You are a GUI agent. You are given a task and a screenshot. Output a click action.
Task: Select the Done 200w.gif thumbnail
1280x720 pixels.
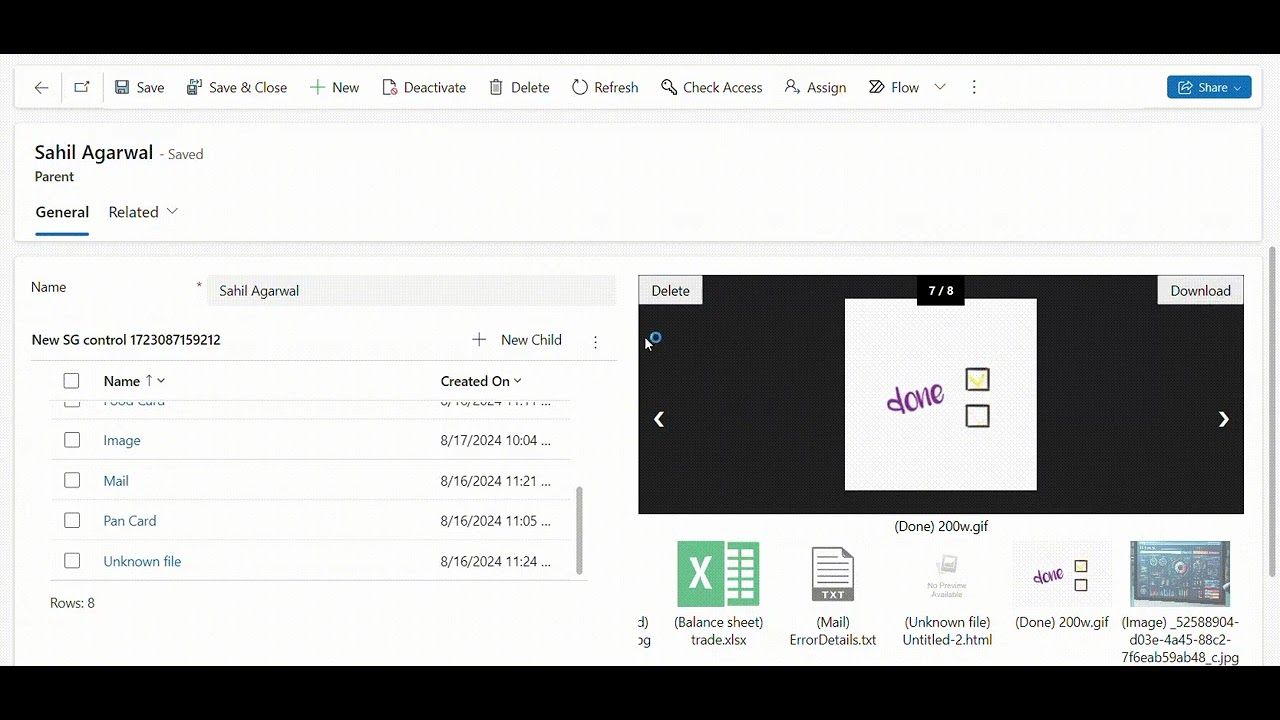(x=1062, y=575)
